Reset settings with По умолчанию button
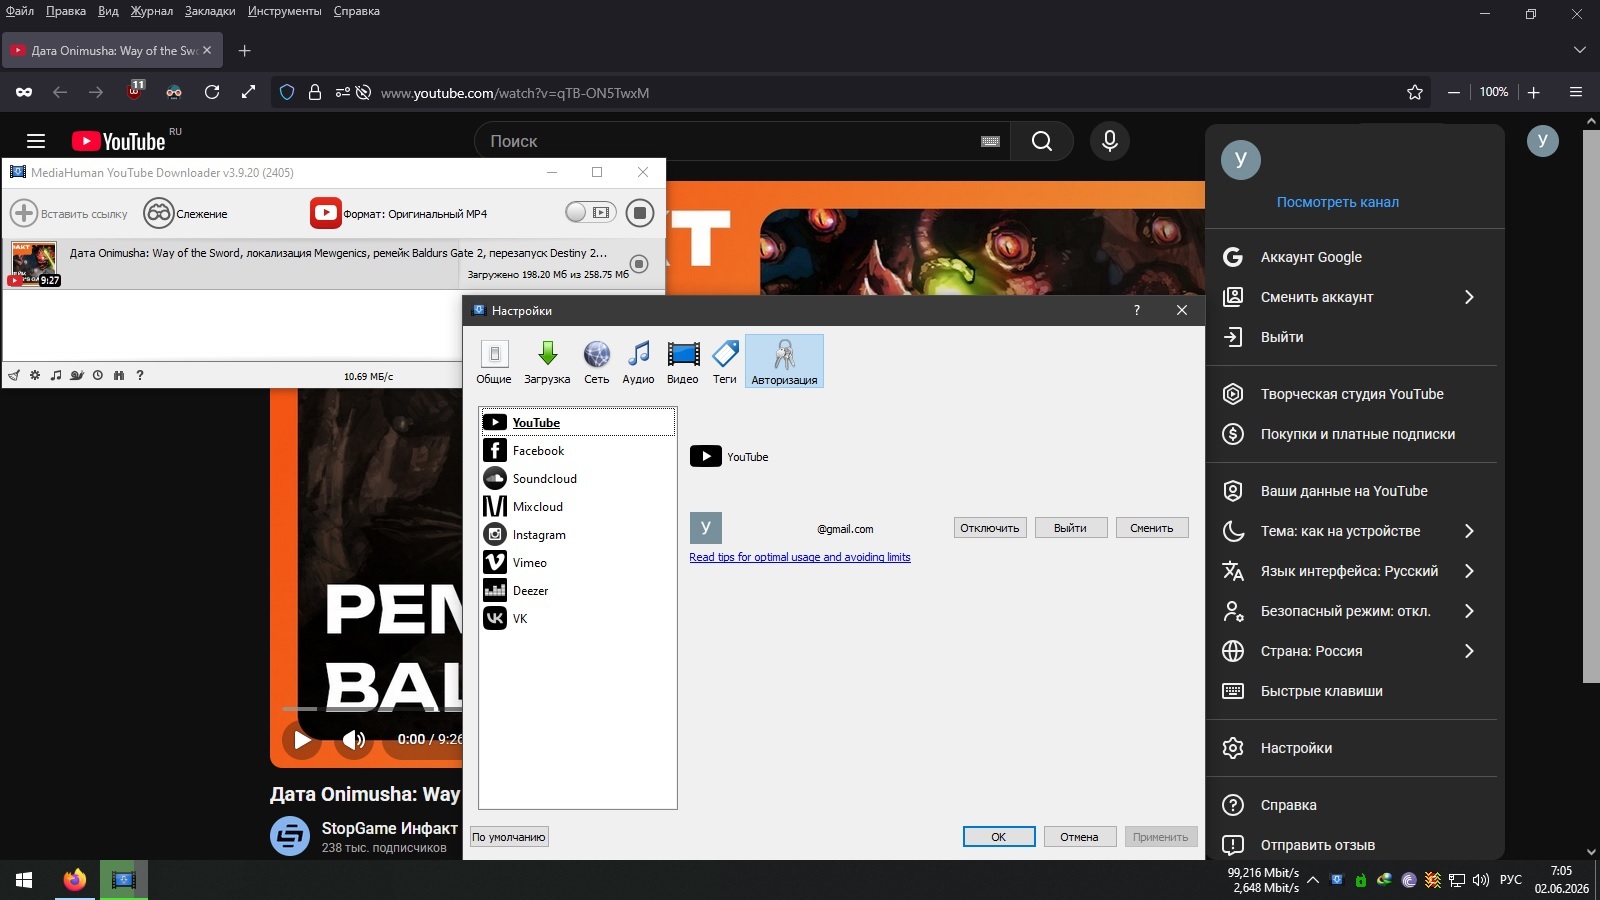1600x900 pixels. [509, 837]
